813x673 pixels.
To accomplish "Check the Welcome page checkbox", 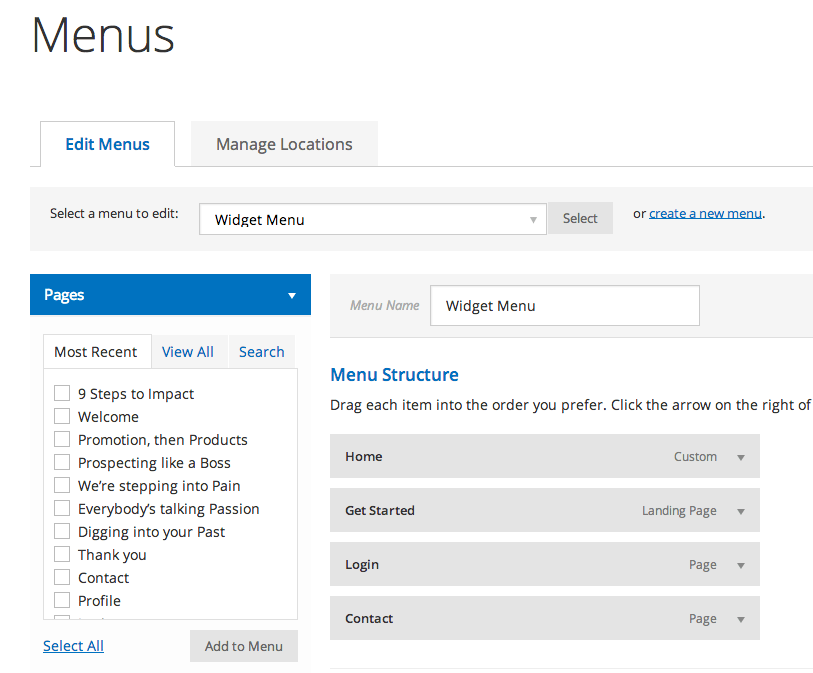I will (x=62, y=416).
